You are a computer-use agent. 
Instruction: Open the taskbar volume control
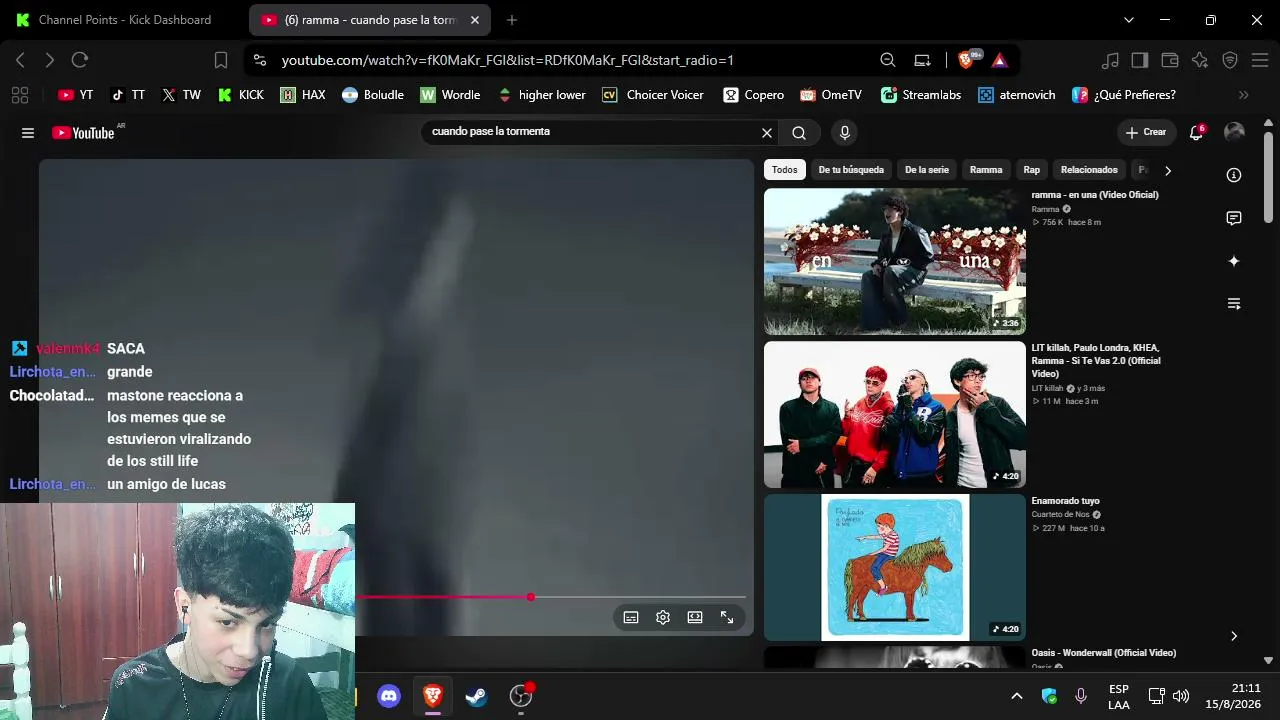pyautogui.click(x=1181, y=696)
